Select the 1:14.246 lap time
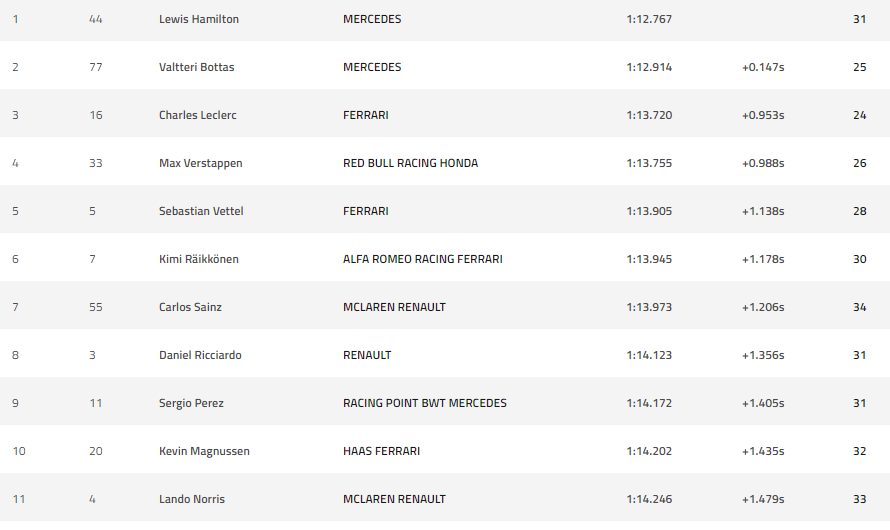The width and height of the screenshot is (890, 530). click(x=649, y=499)
